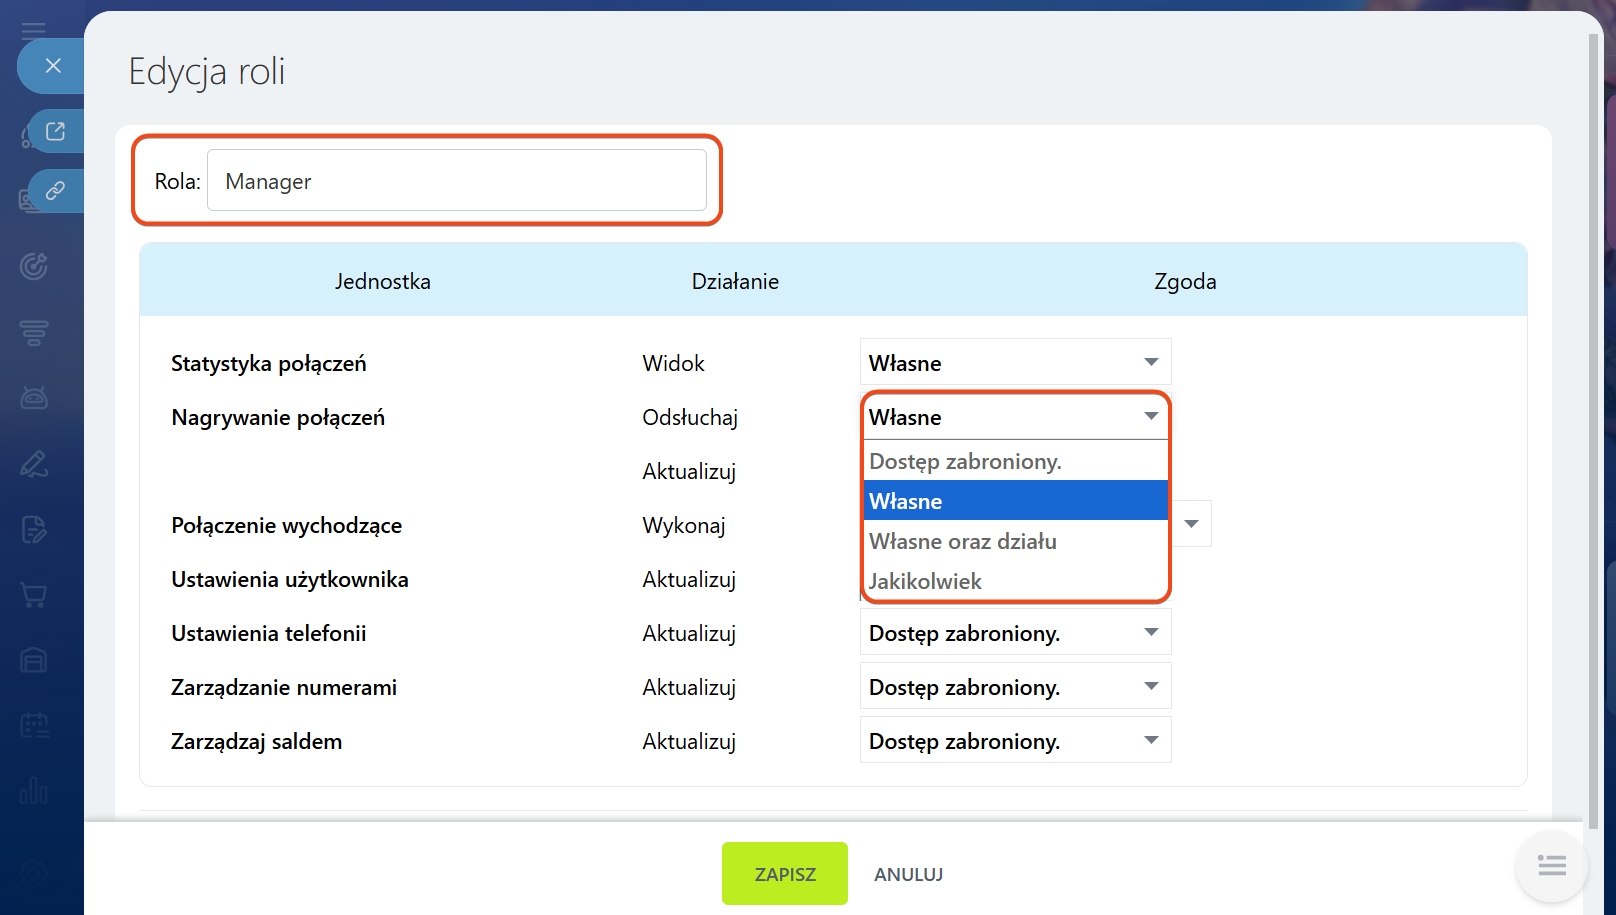The width and height of the screenshot is (1616, 915).
Task: Click the bar chart analytics icon
Action: point(34,791)
